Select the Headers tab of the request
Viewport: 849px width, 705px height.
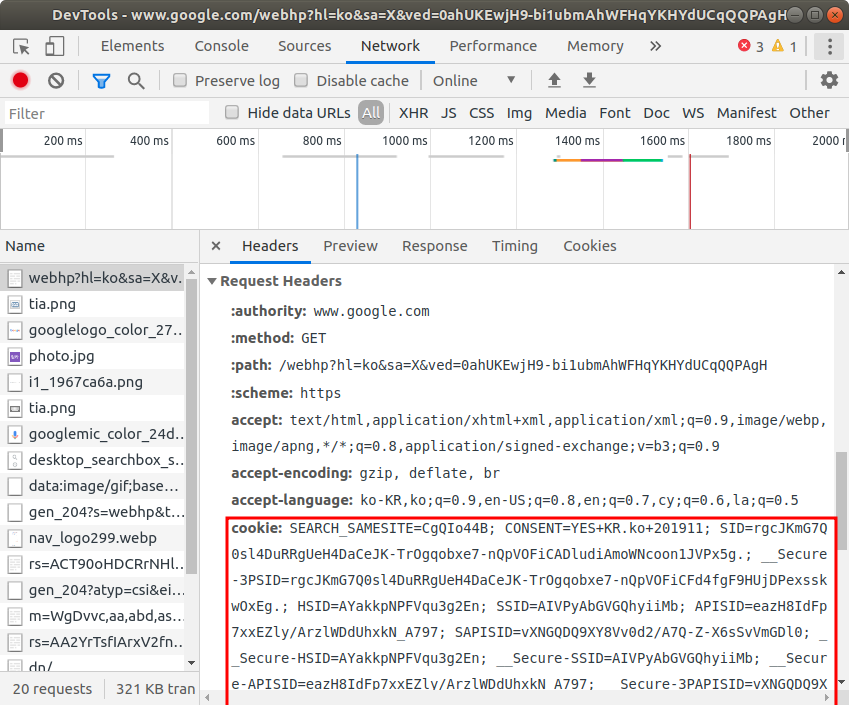270,246
